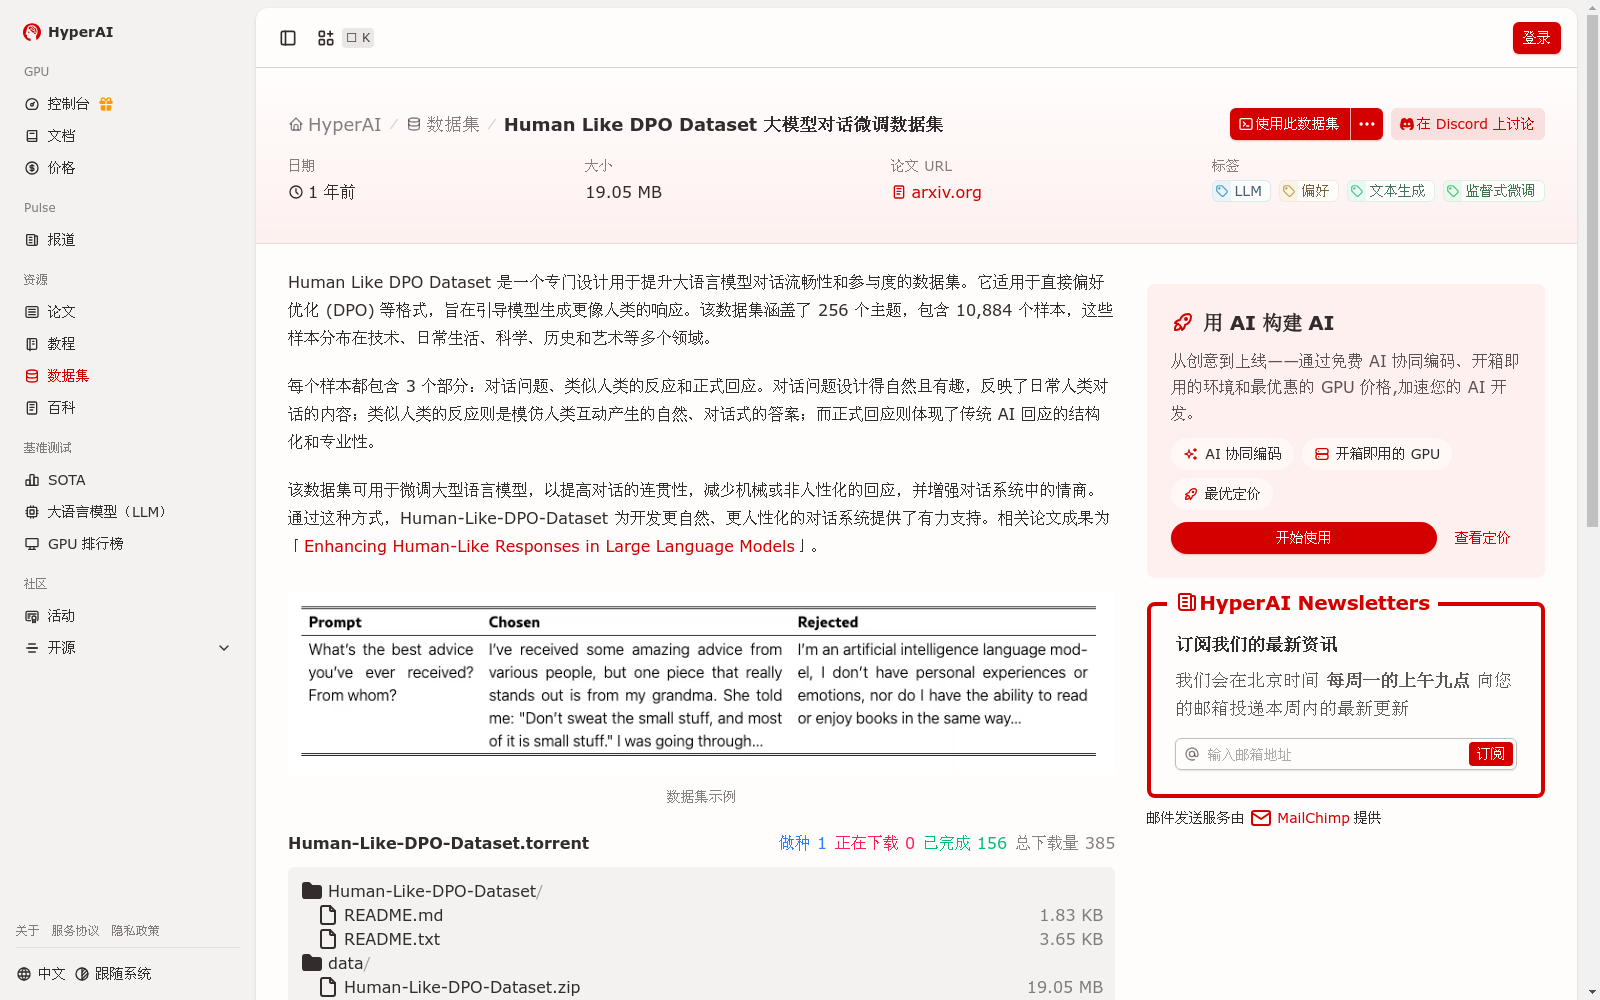Click the 19.05 MB size value
Image resolution: width=1600 pixels, height=1000 pixels.
(x=623, y=192)
